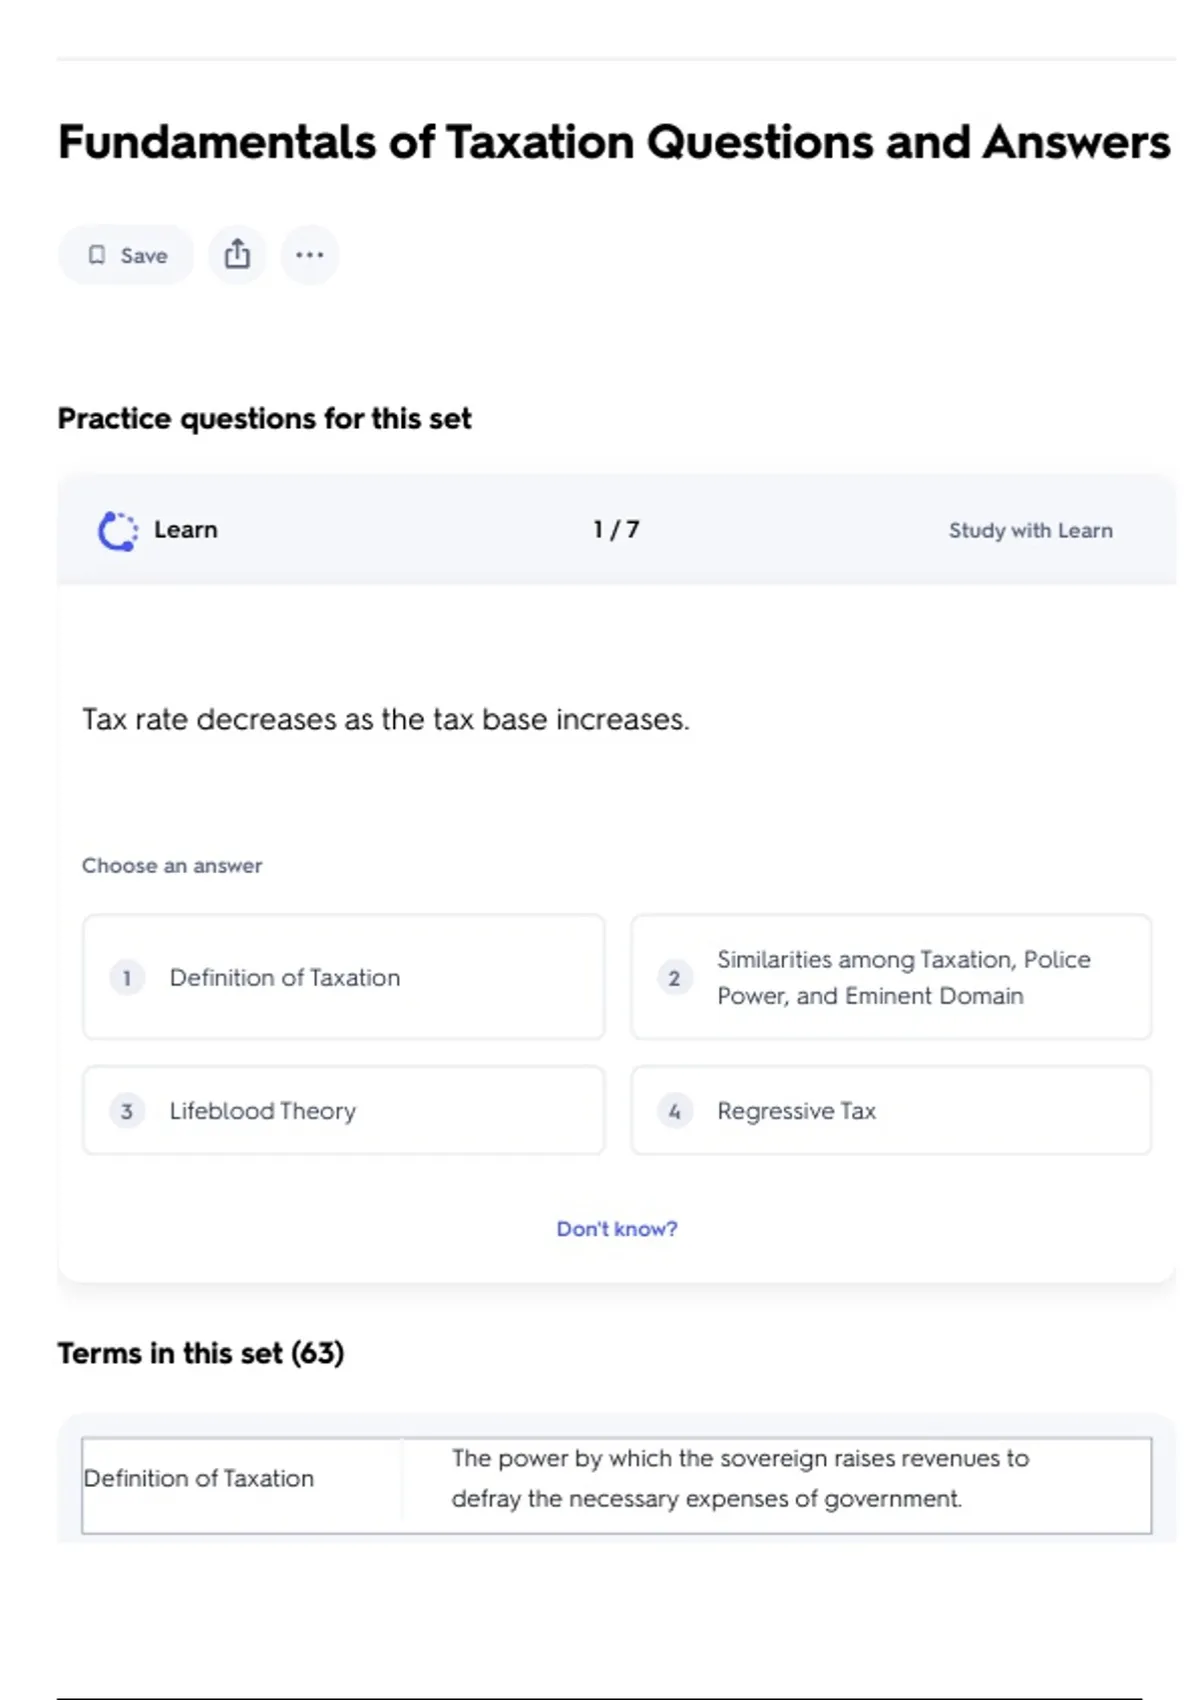The image size is (1200, 1700).
Task: Click the sovereign raises revenues definition text
Action: point(740,1479)
